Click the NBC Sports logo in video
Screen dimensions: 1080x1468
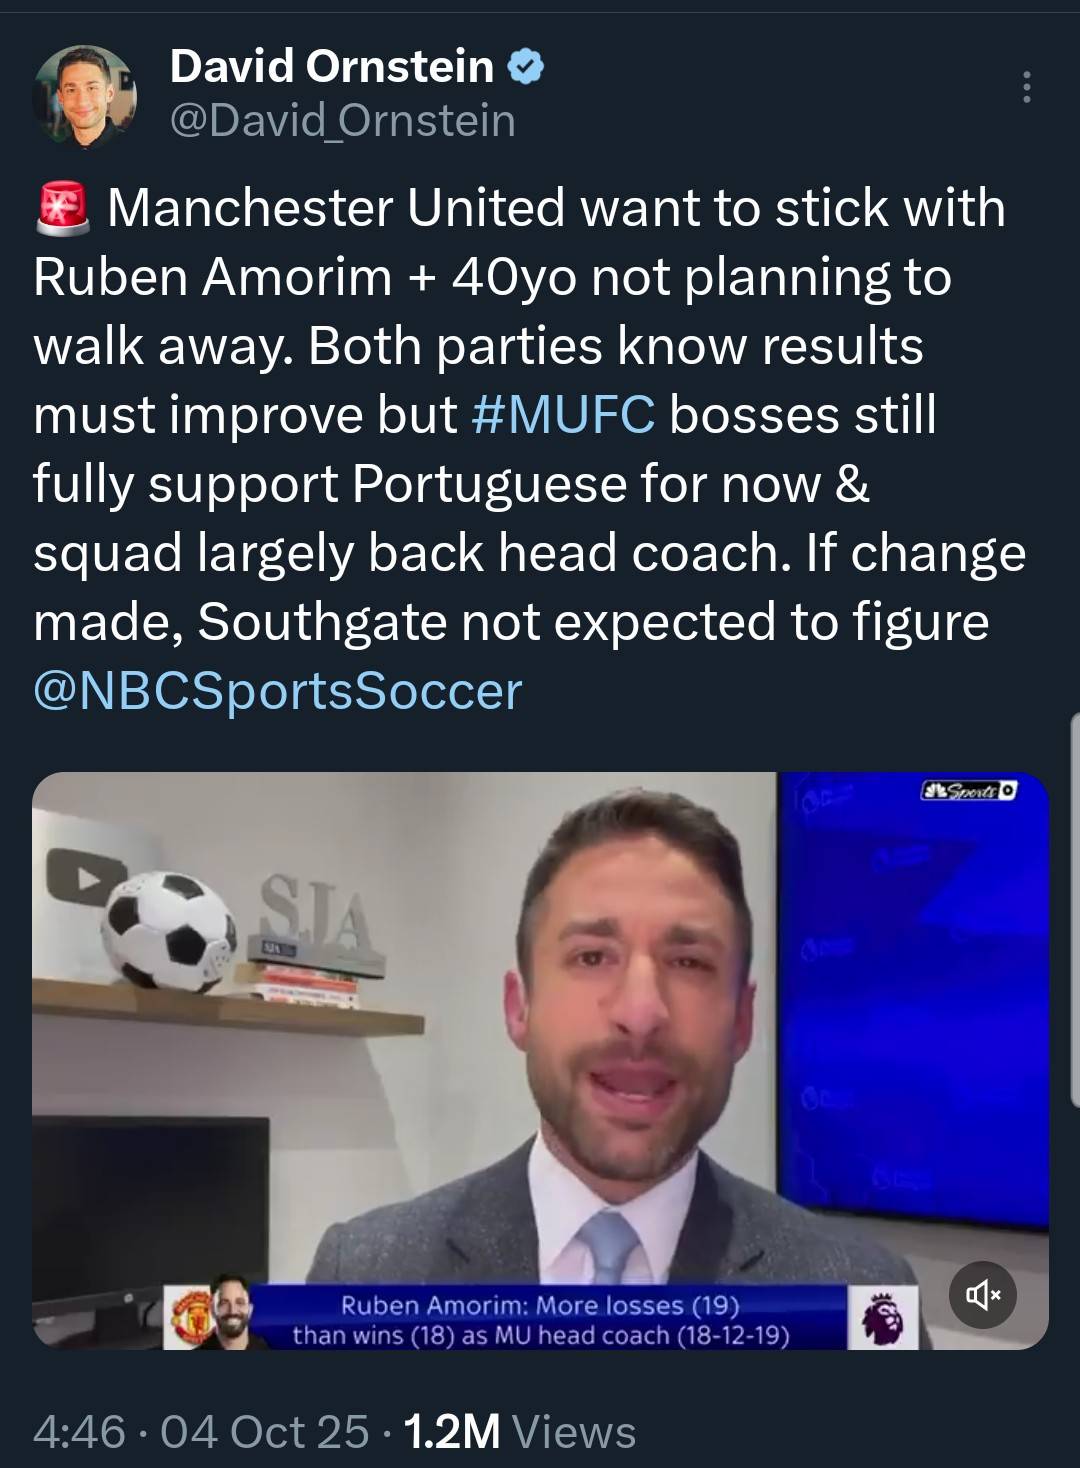(968, 791)
